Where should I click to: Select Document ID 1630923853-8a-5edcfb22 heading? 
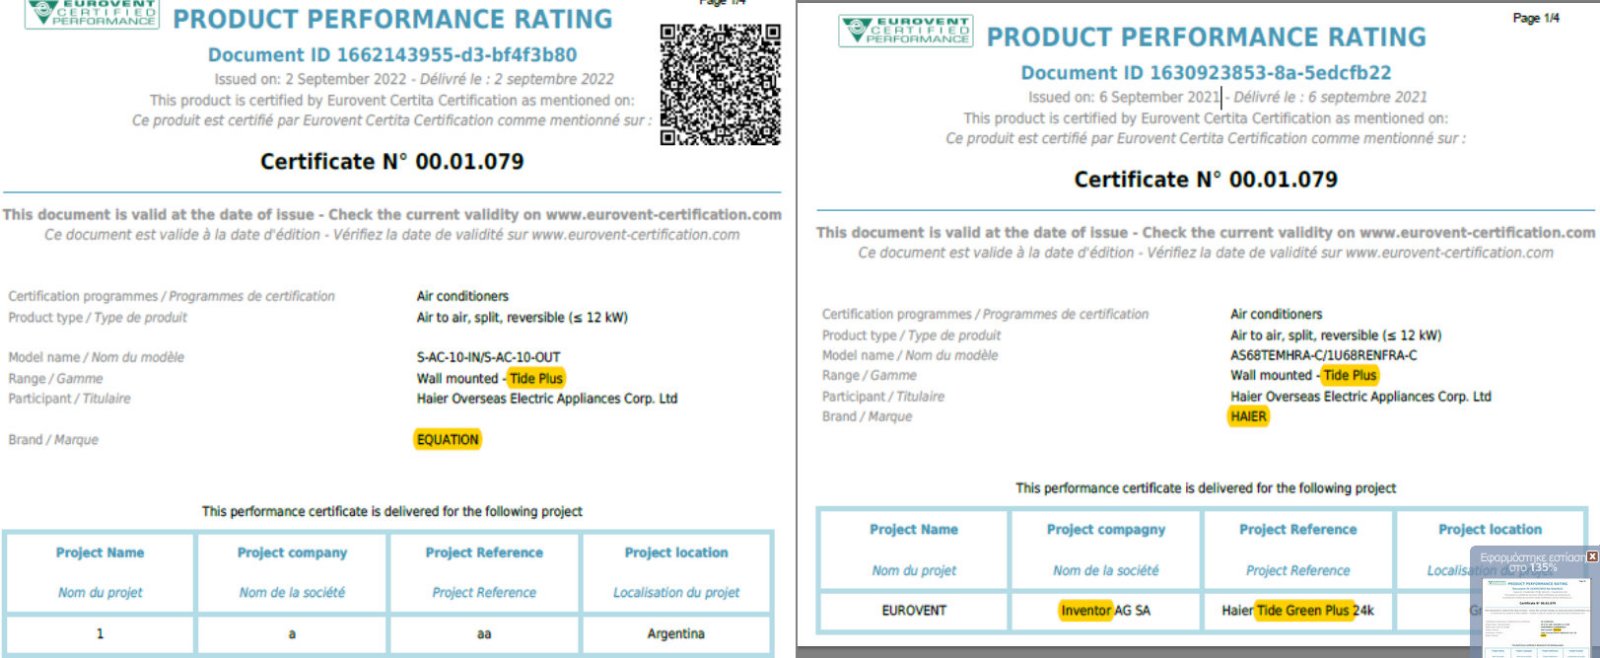point(1206,73)
